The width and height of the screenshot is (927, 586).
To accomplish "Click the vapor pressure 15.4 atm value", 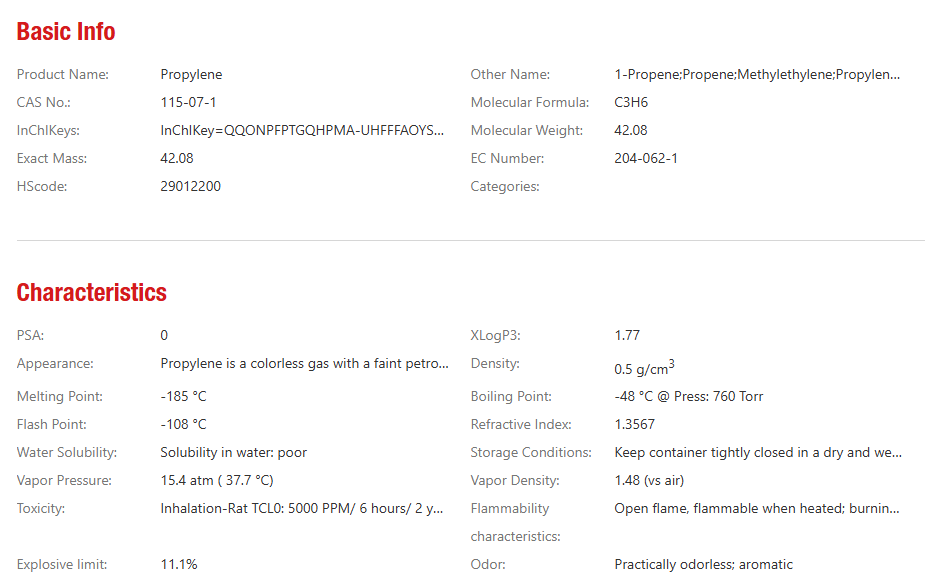I will [x=217, y=481].
